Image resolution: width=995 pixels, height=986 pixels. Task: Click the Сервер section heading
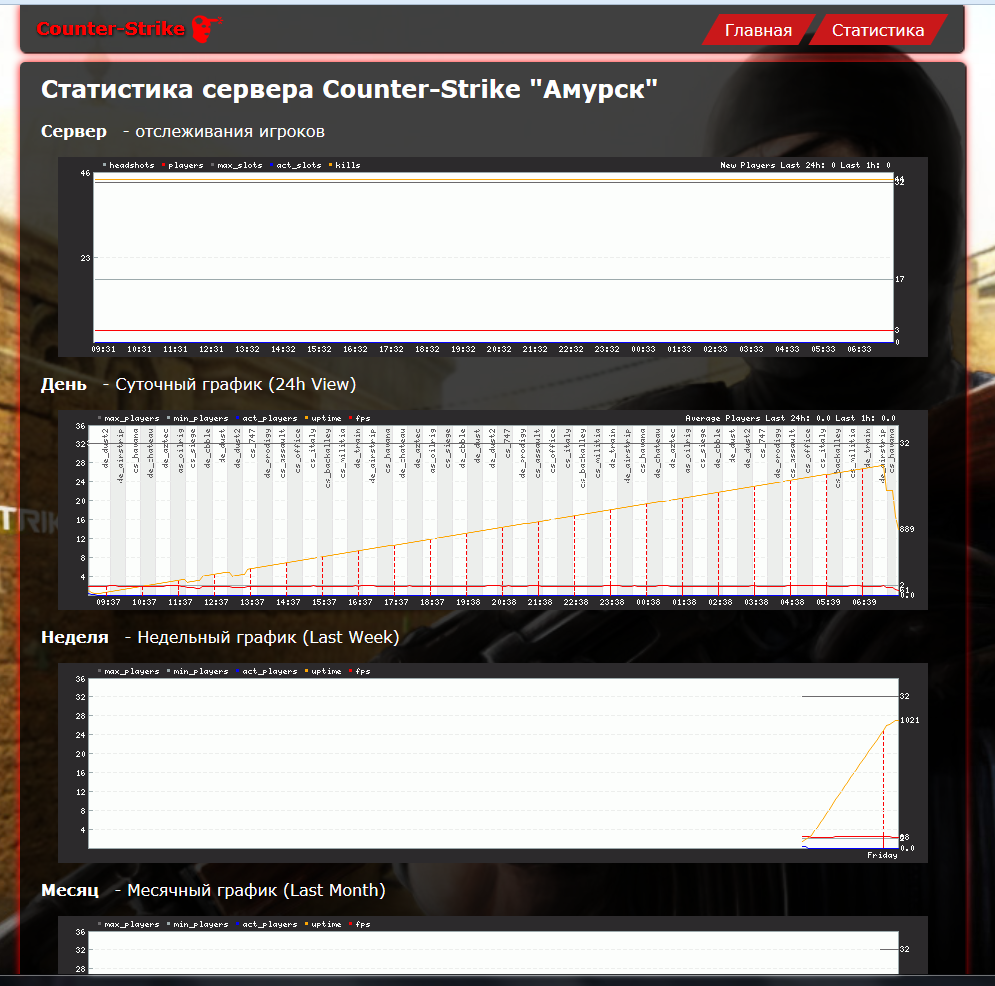click(x=74, y=131)
